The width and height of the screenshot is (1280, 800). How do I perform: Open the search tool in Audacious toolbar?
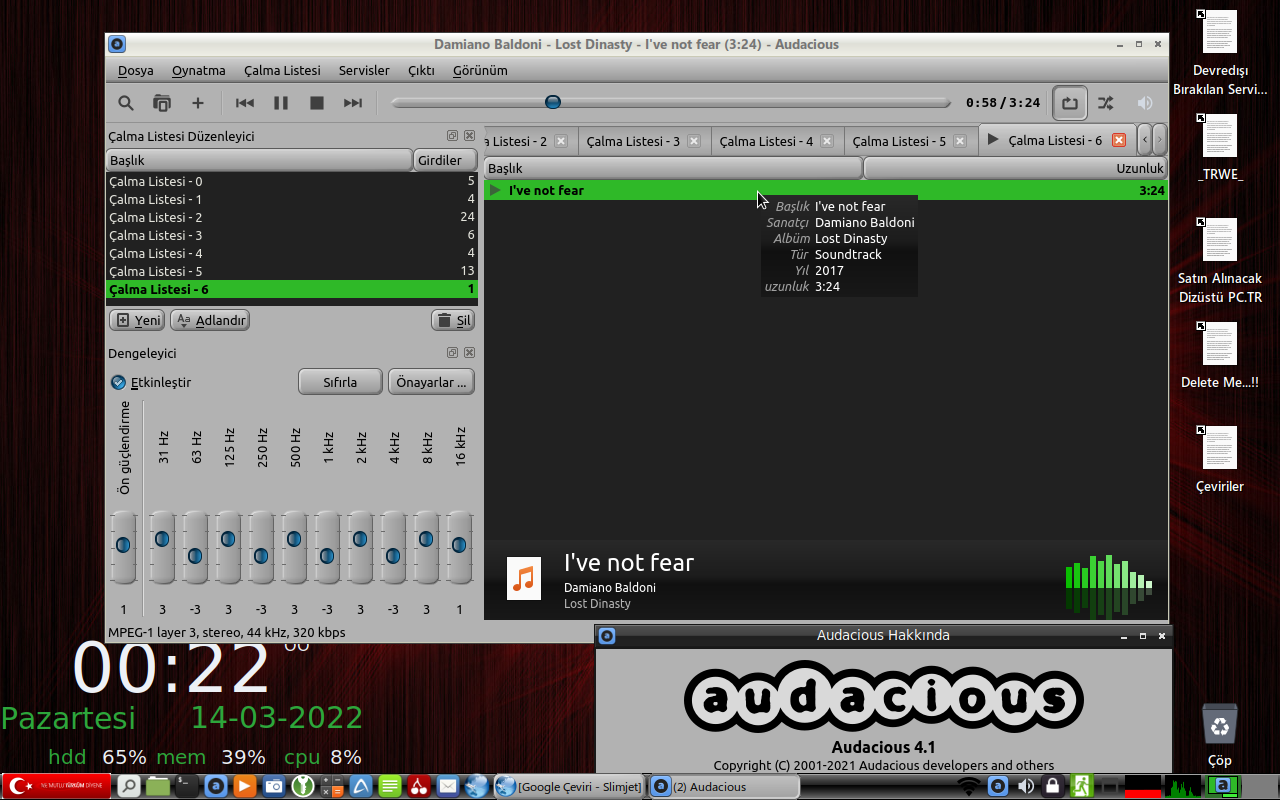(x=126, y=103)
